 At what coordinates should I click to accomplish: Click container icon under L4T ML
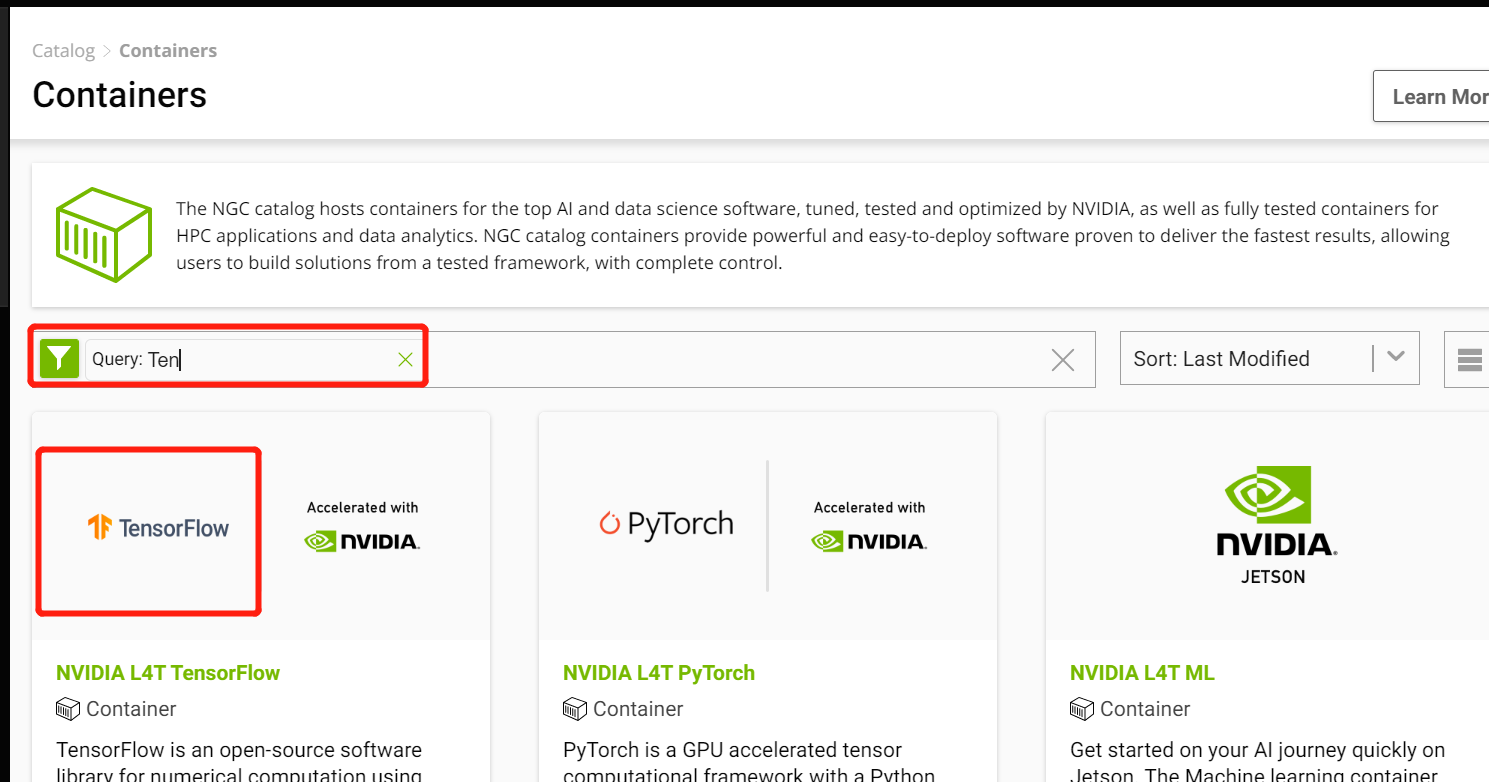tap(1081, 709)
